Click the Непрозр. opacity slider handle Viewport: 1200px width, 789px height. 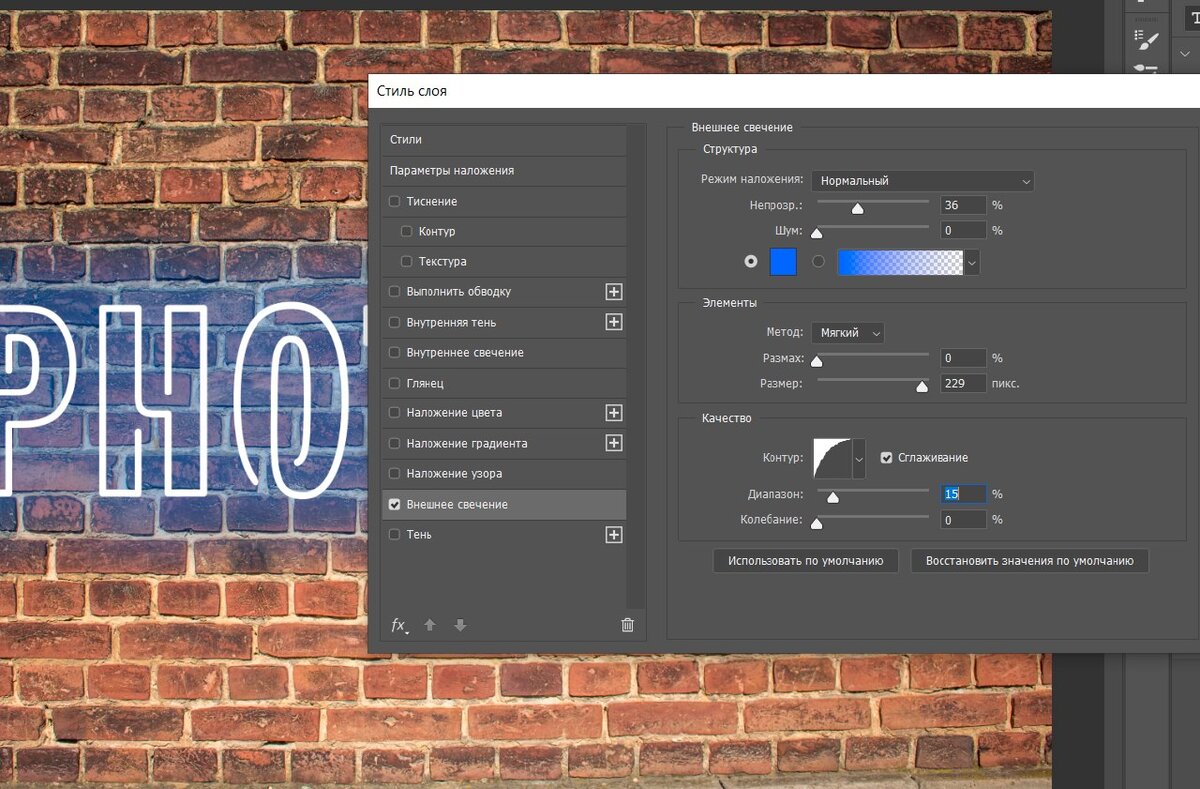(x=857, y=208)
